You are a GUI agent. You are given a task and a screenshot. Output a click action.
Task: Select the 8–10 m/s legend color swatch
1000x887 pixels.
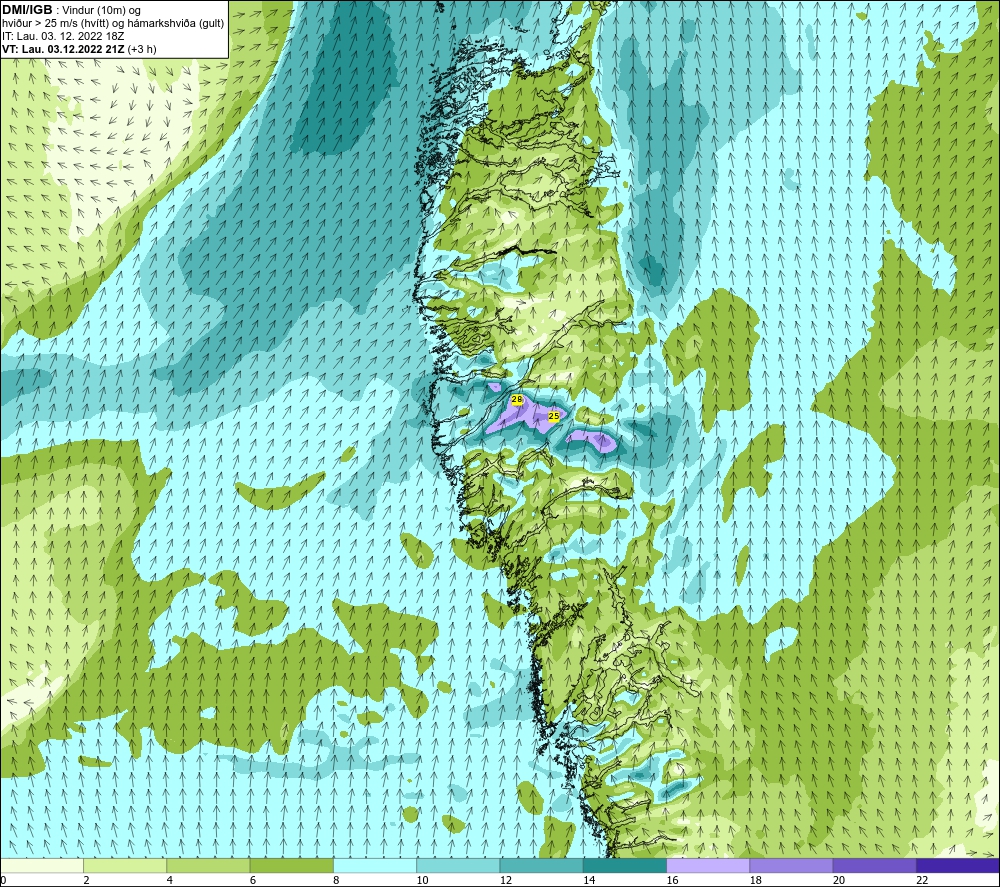(375, 865)
